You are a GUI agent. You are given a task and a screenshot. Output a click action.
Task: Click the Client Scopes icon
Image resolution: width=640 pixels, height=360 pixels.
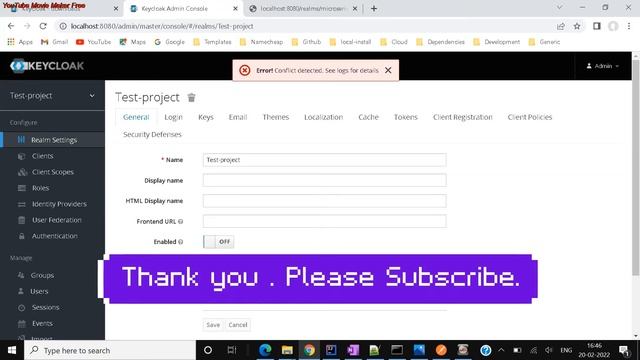tap(22, 172)
